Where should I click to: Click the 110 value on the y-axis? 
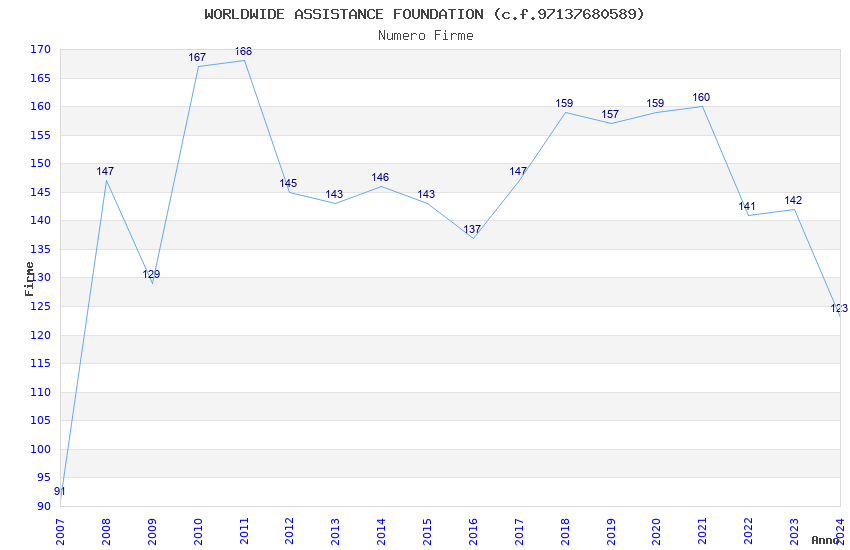41,392
